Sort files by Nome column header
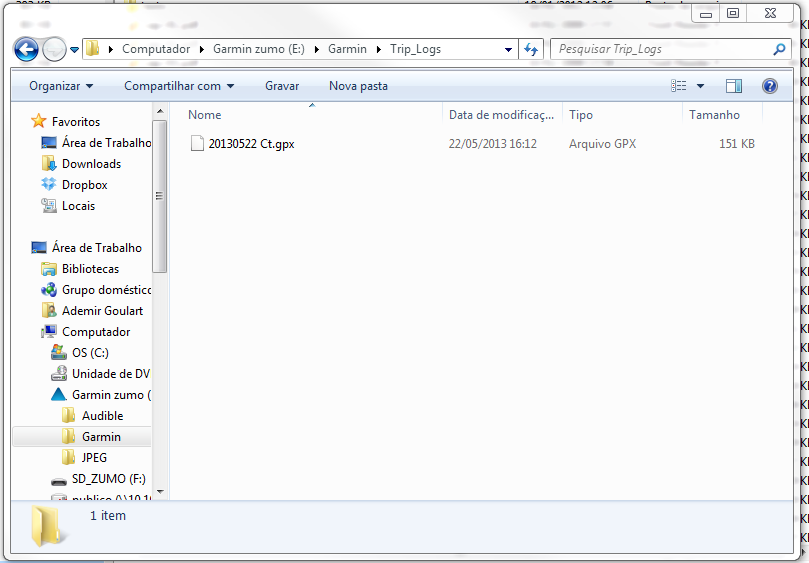 pos(205,115)
